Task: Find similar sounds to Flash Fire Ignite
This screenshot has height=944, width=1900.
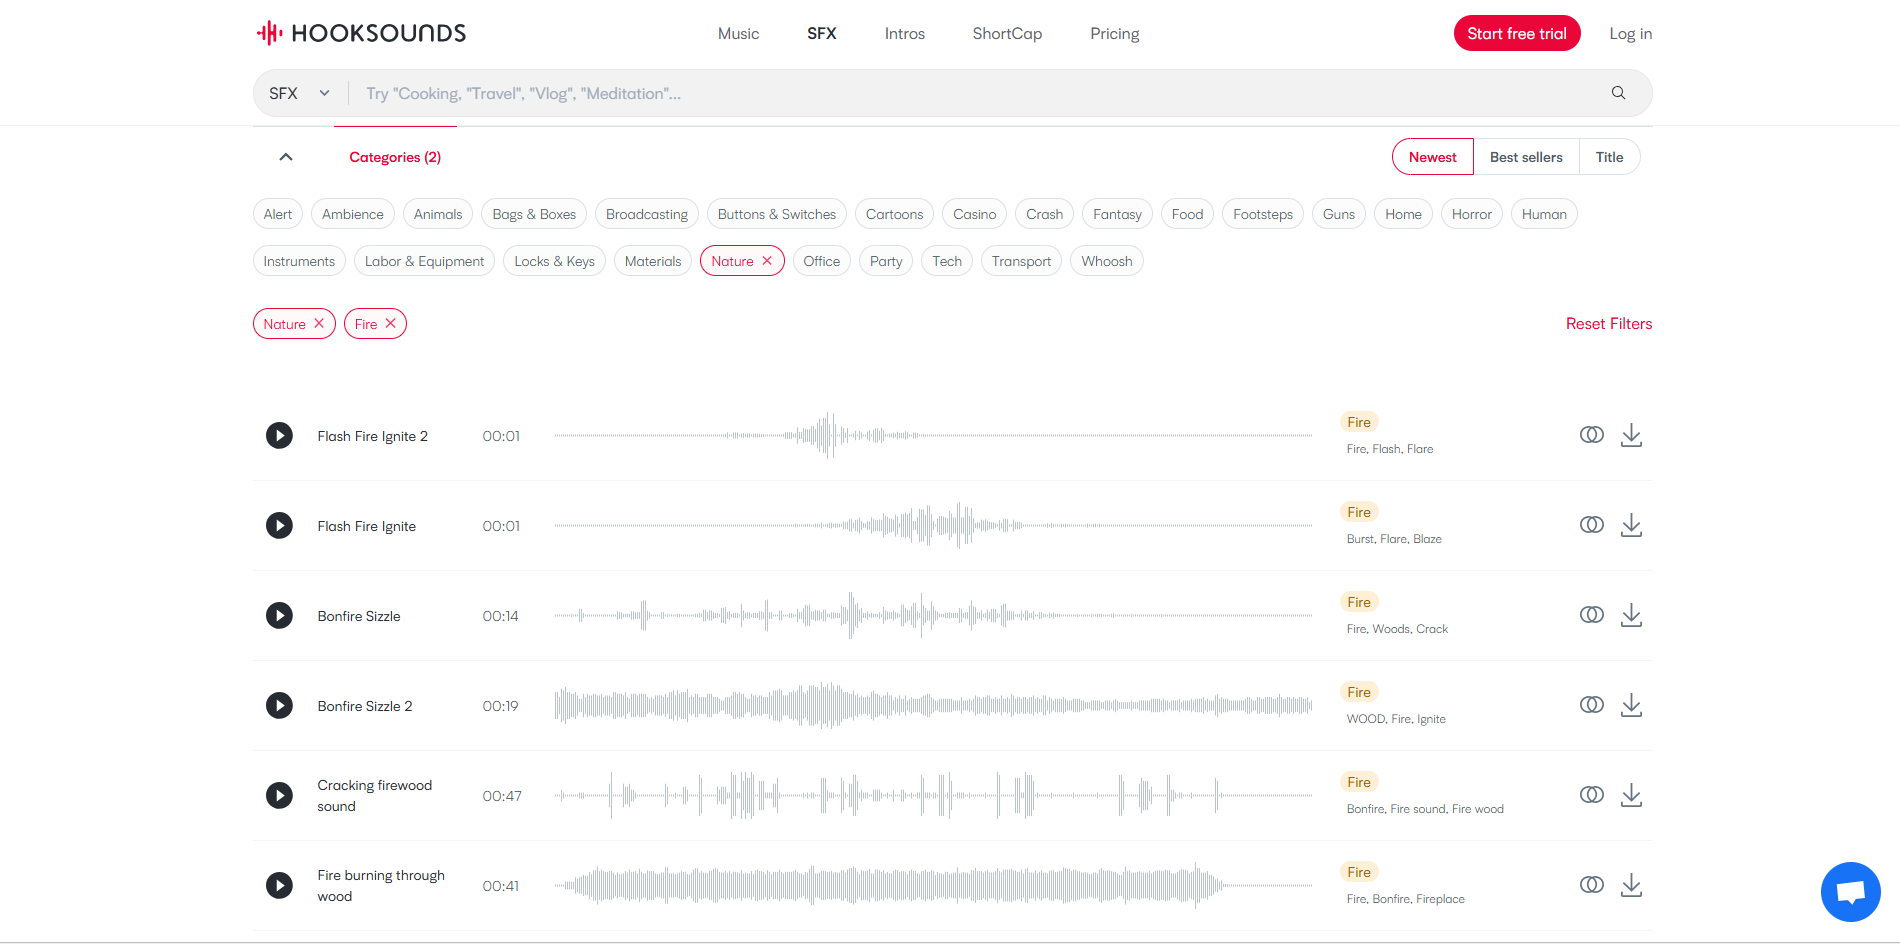Action: tap(1591, 524)
